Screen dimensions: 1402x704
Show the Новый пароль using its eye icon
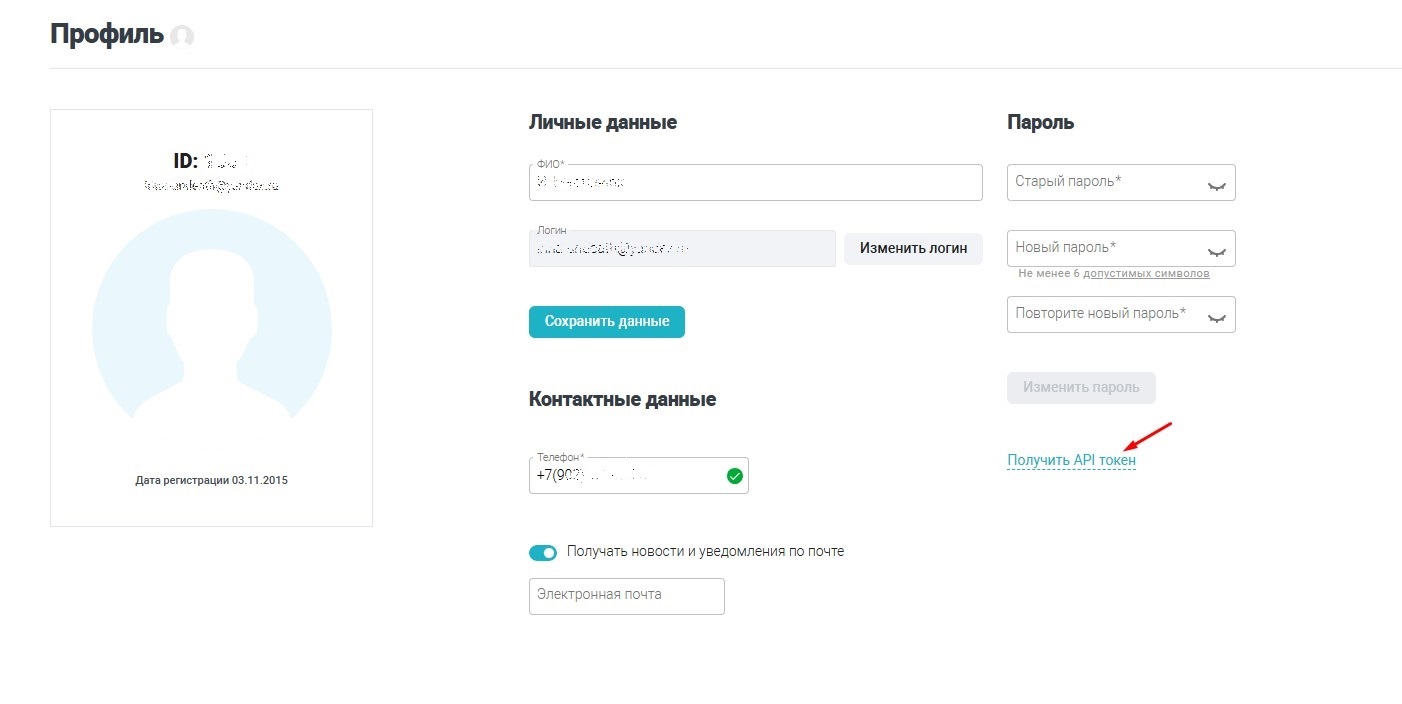1216,252
